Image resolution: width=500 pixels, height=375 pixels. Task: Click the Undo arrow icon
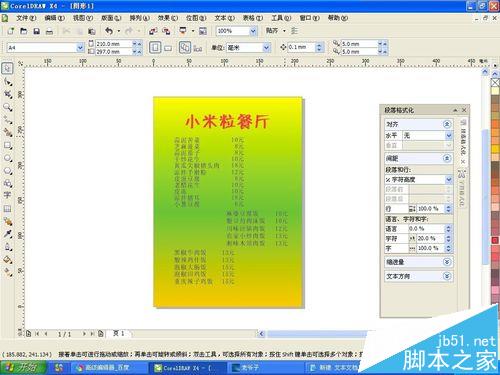pyautogui.click(x=109, y=31)
